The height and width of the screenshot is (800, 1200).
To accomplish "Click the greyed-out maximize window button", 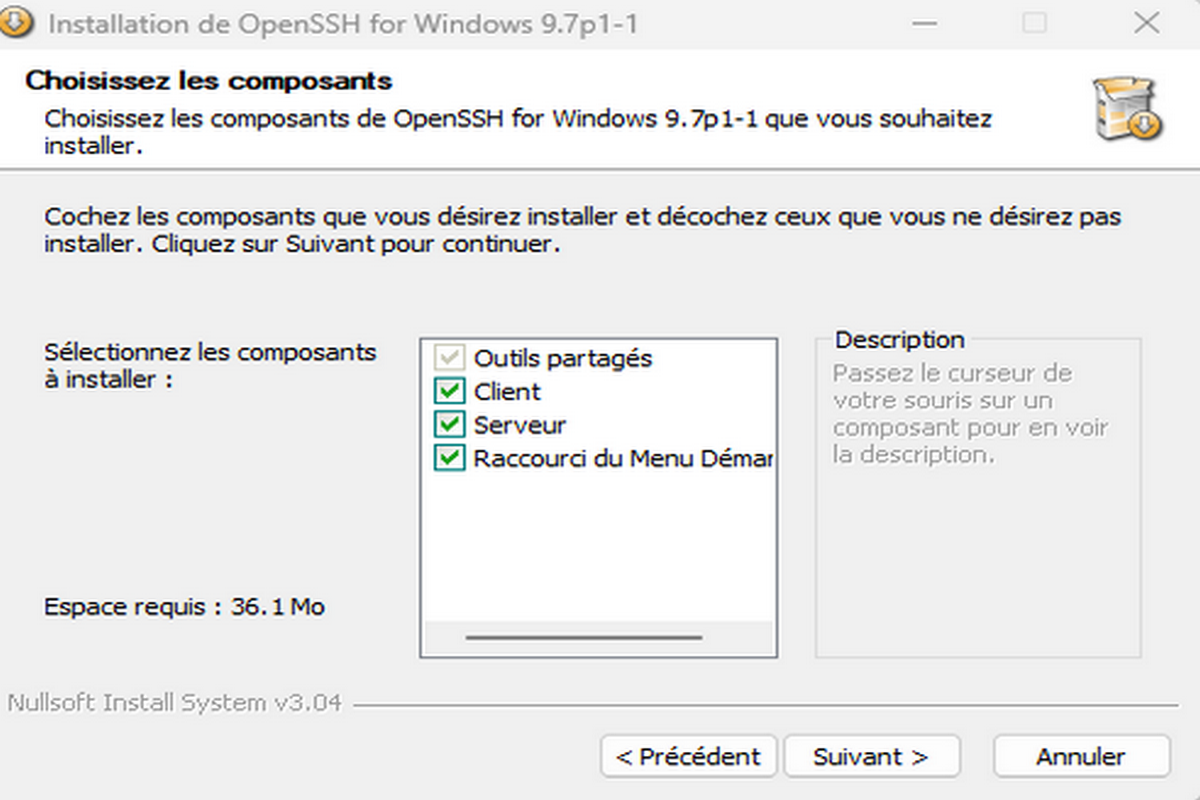I will point(1034,23).
